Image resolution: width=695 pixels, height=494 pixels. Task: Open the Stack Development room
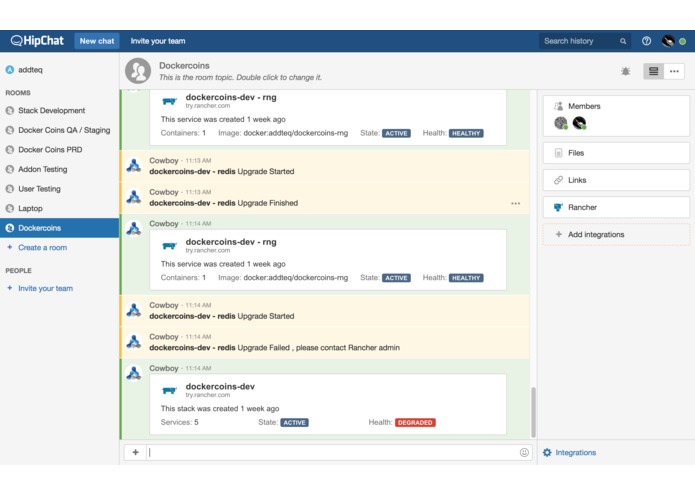(x=59, y=110)
